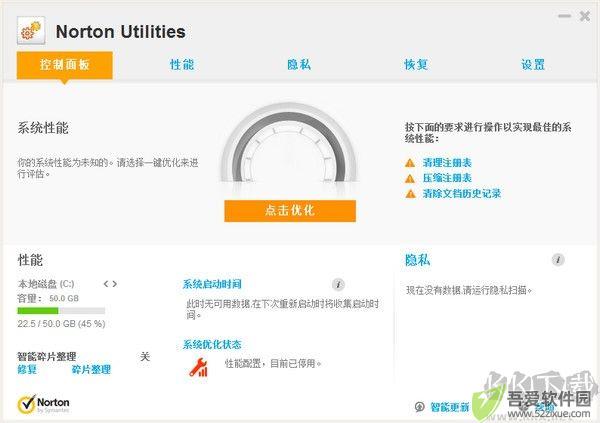Click the 系统启动时间 link
Screen dimensions: 600x423
pos(212,284)
